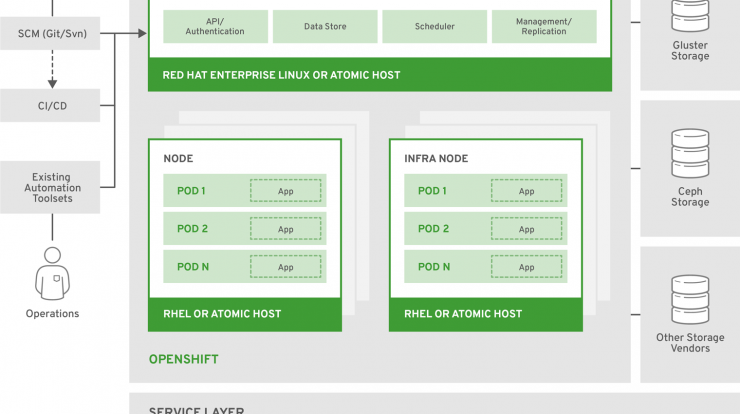
Task: Select the SCM (Git/Svn) box
Action: point(50,34)
